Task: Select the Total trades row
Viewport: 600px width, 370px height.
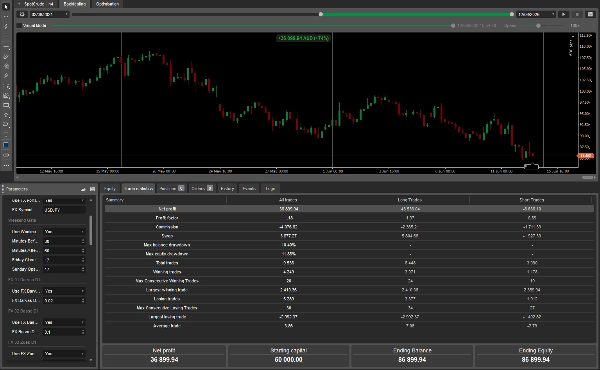Action: pos(349,263)
